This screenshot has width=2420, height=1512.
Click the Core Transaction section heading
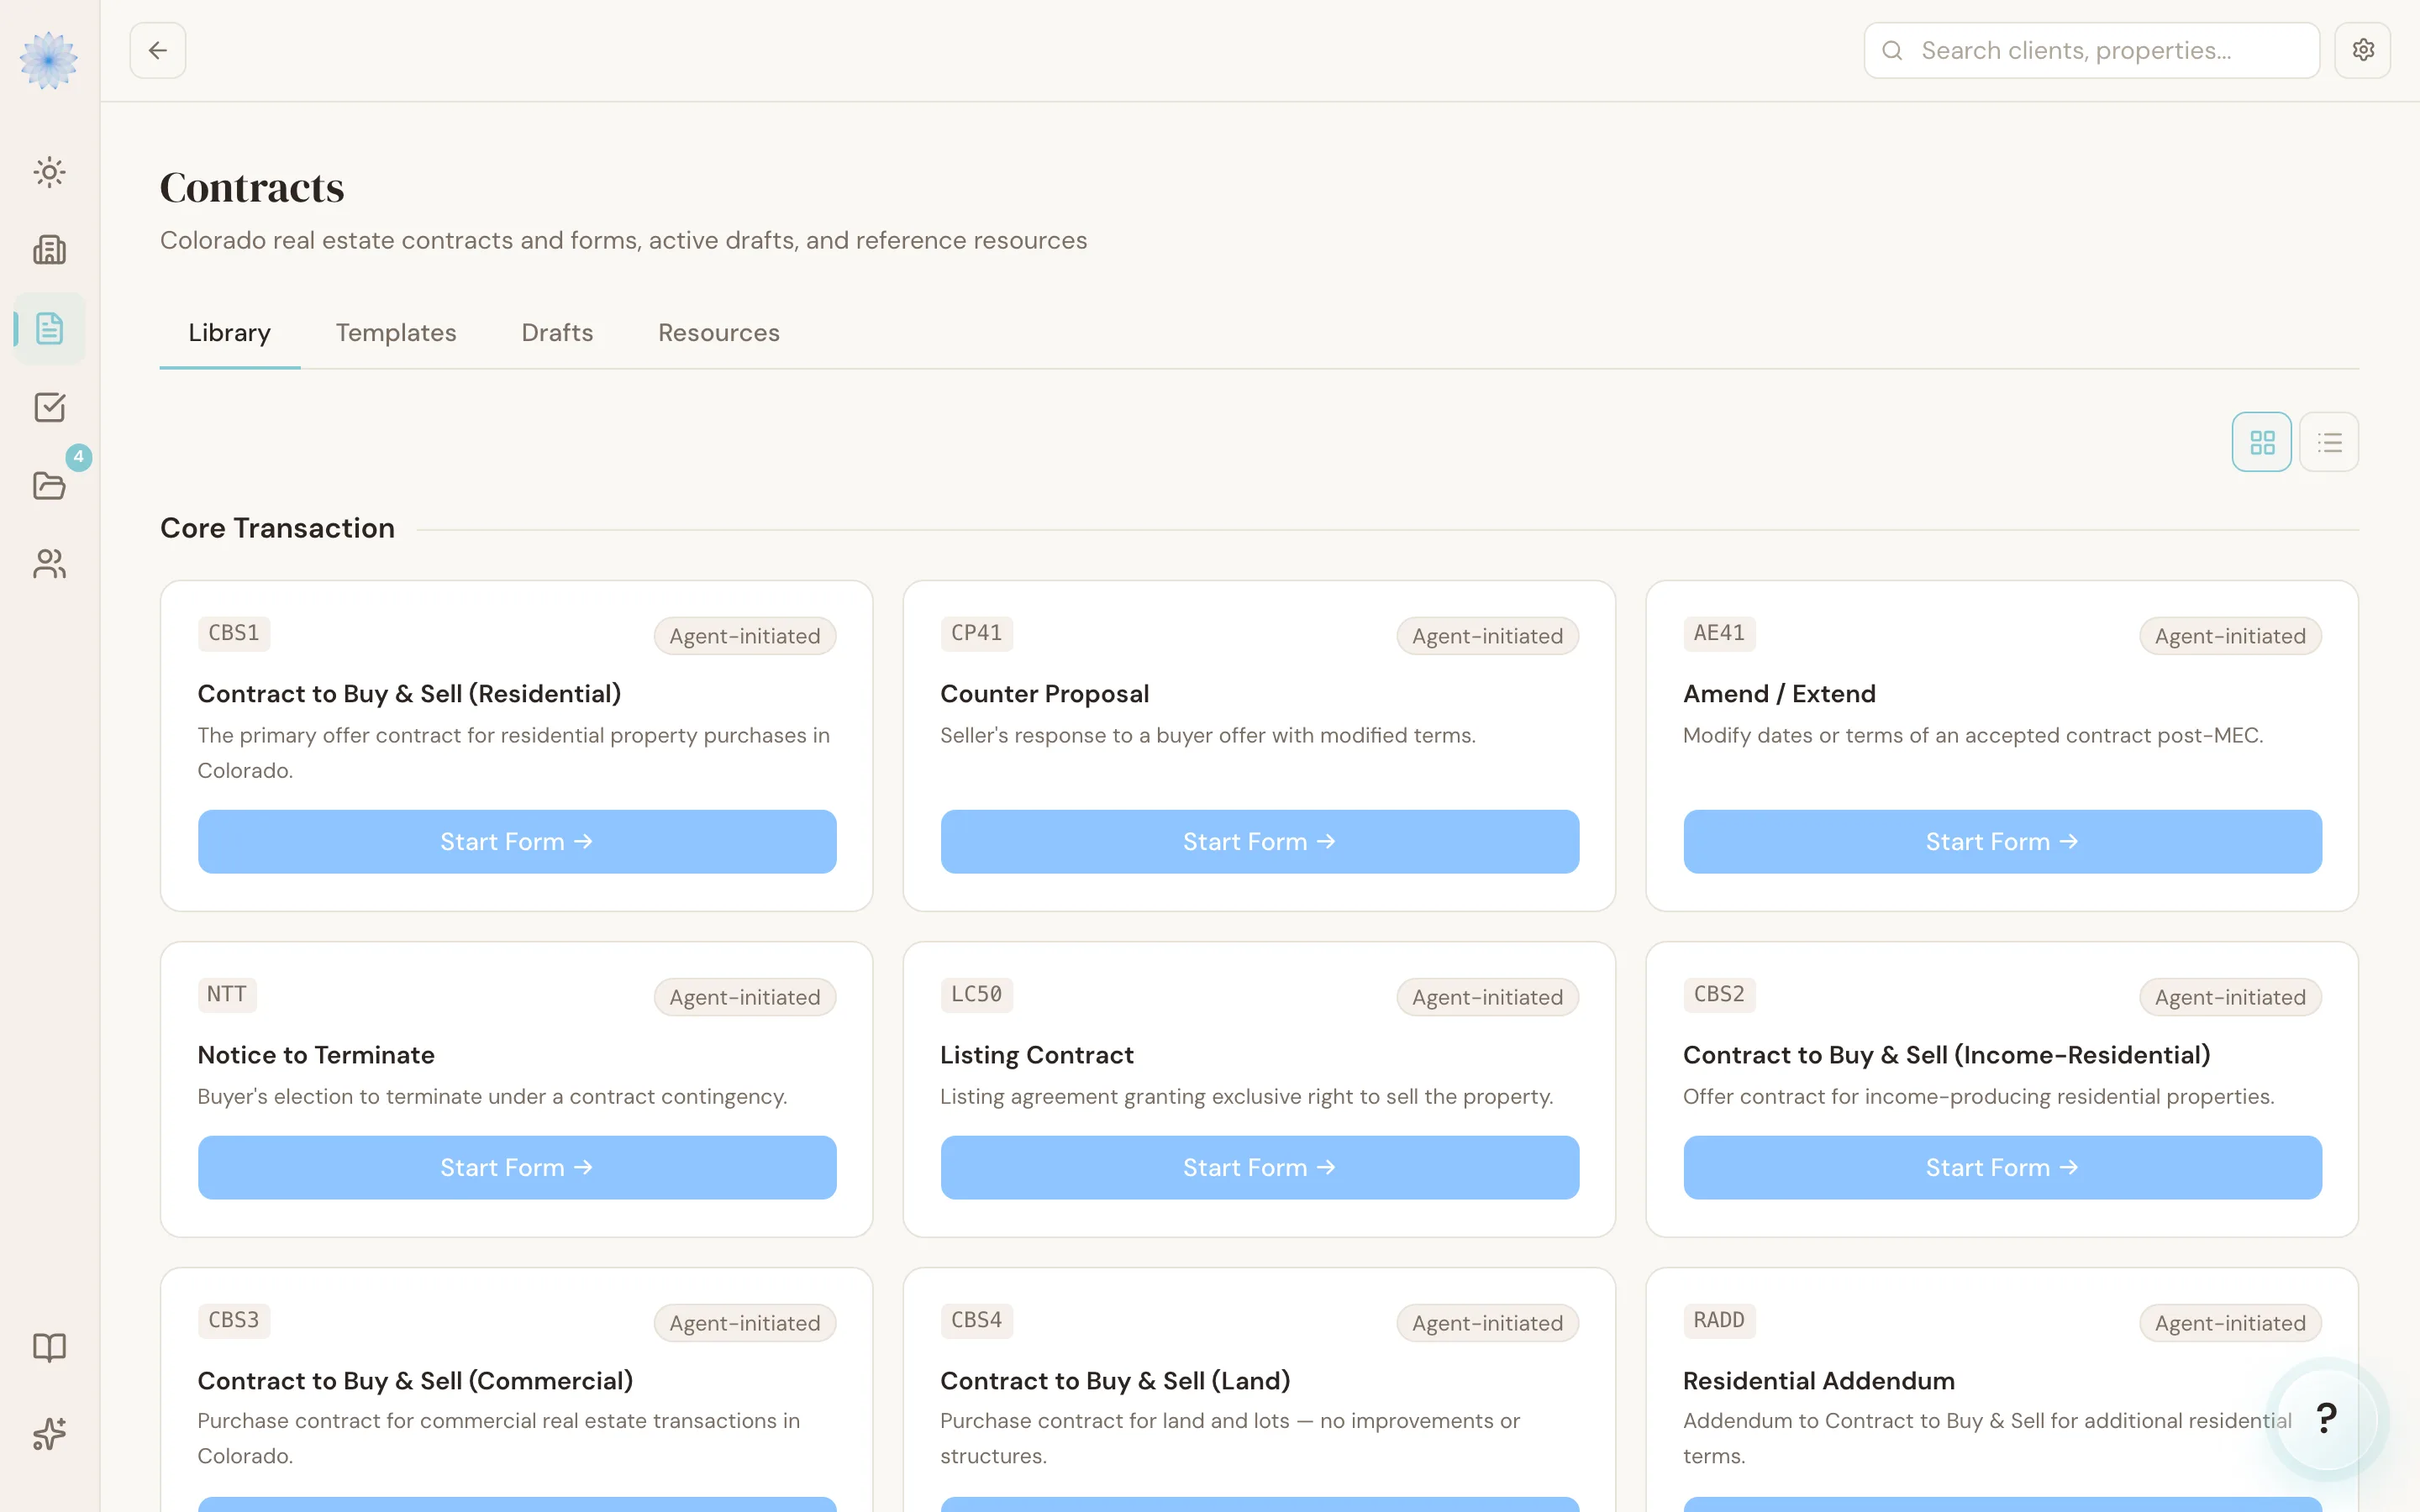point(277,528)
